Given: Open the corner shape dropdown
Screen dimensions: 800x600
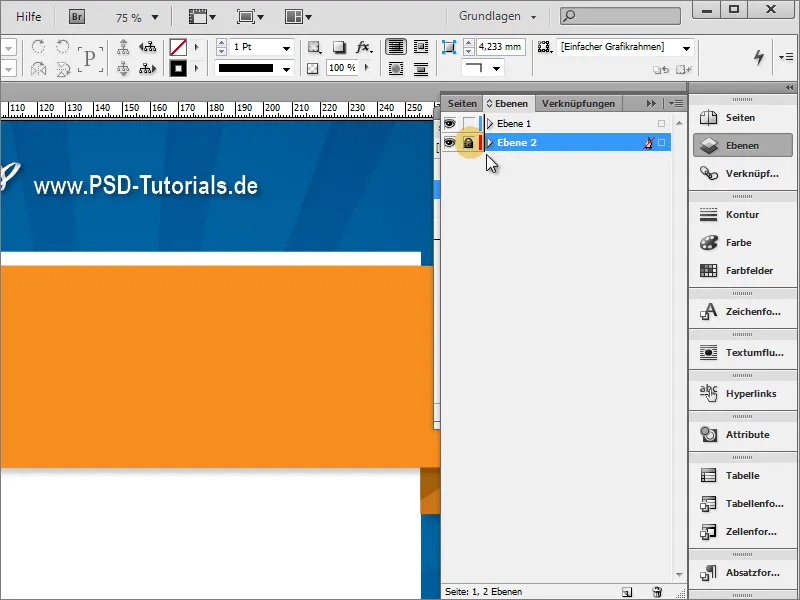Looking at the screenshot, I should (496, 68).
